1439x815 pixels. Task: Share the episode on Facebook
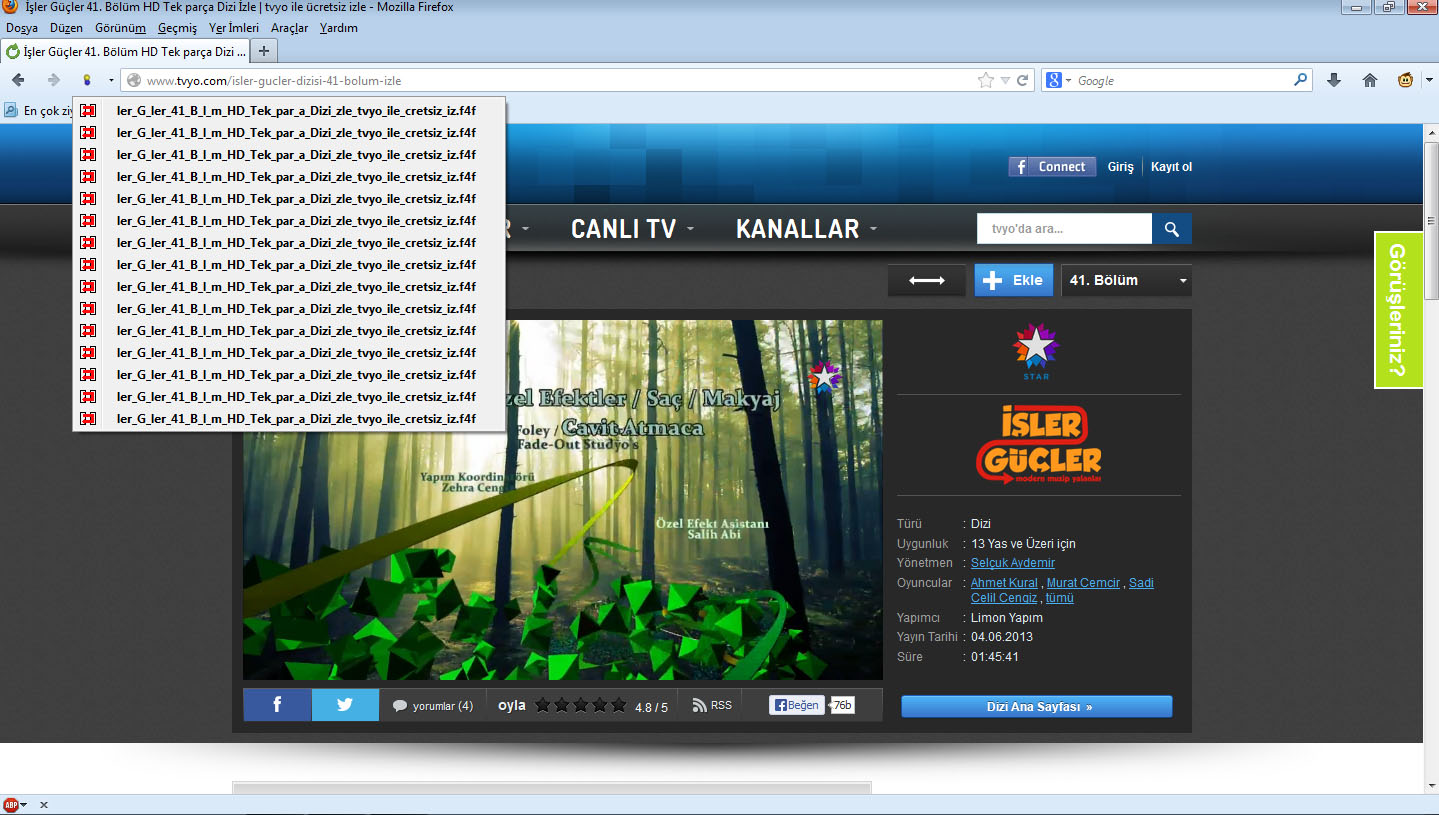coord(277,705)
